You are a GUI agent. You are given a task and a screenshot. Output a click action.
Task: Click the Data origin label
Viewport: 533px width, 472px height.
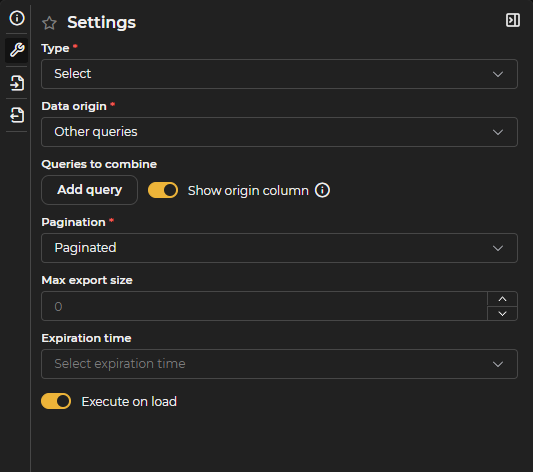(74, 106)
